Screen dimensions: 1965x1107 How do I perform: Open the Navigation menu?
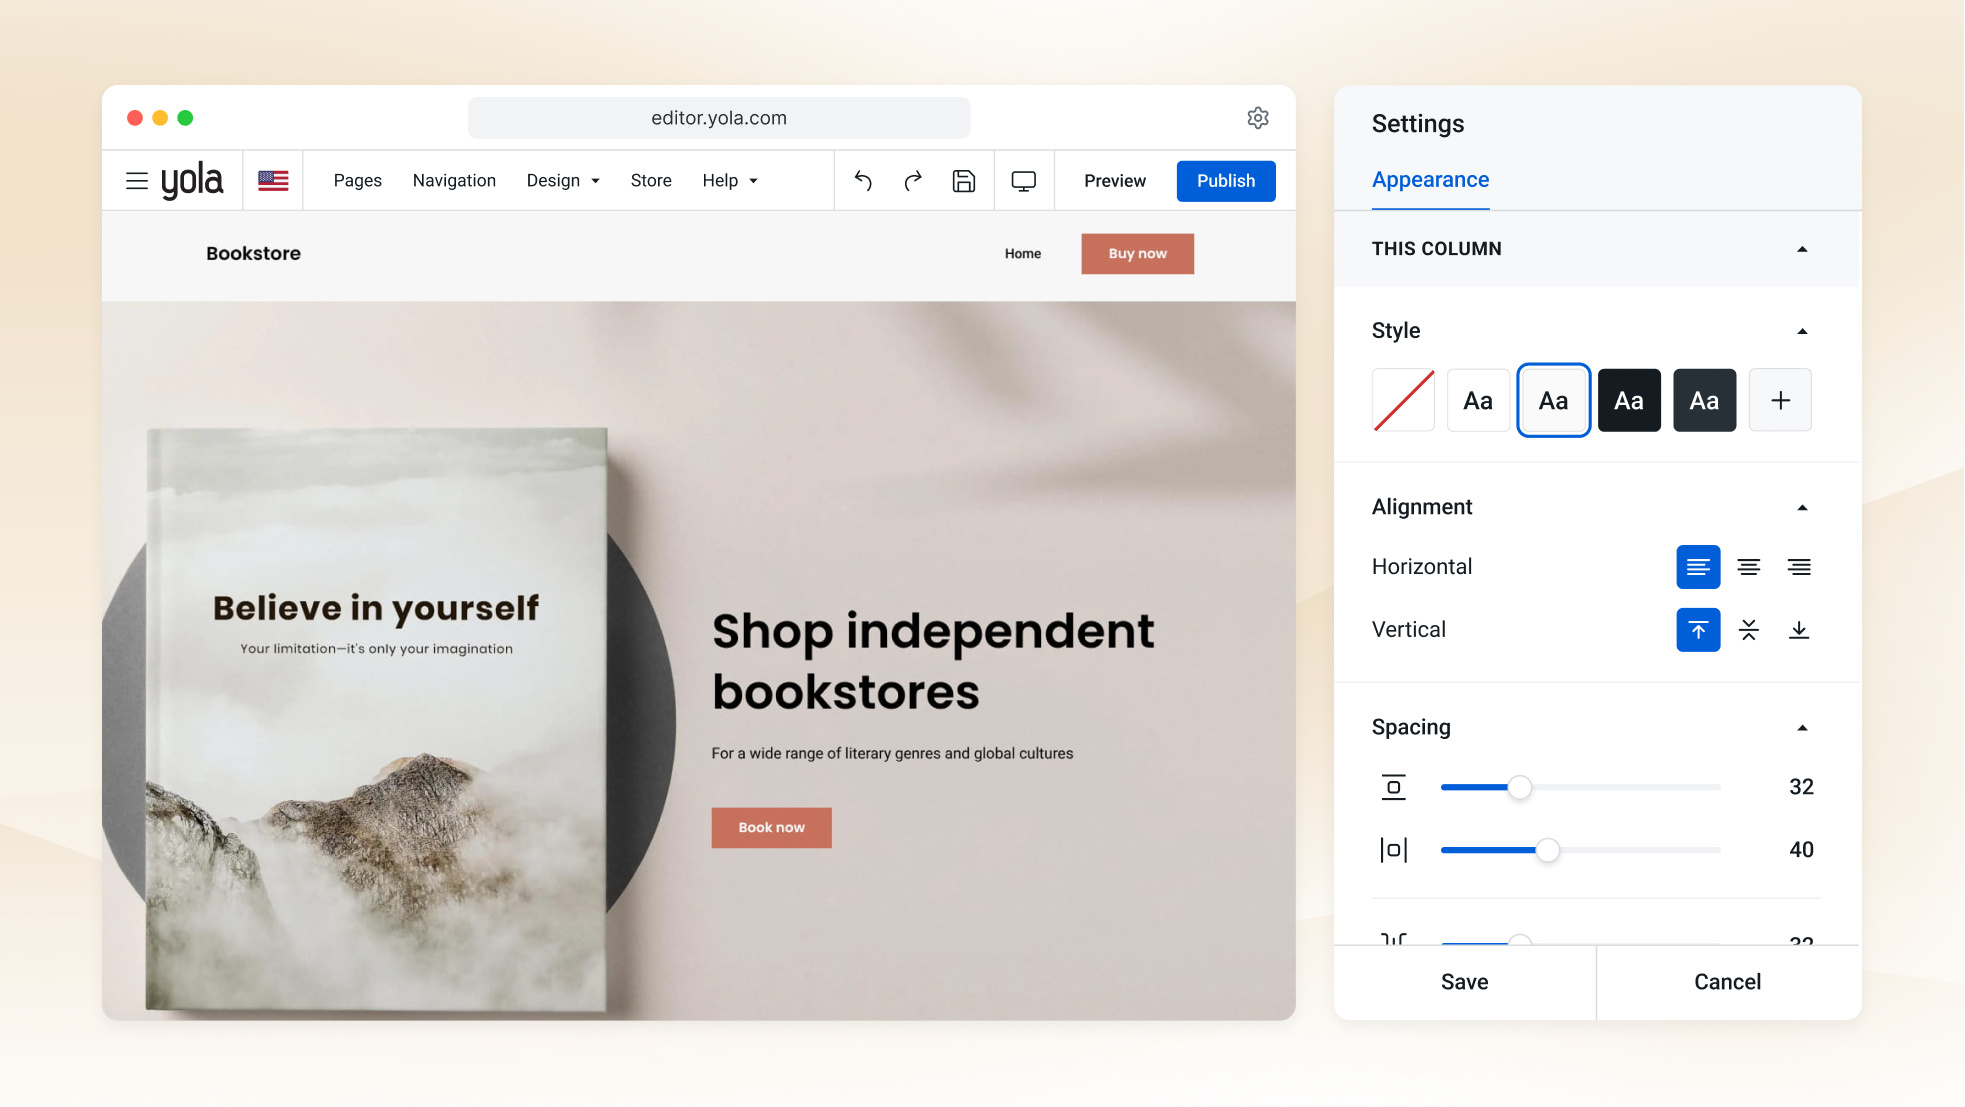point(454,181)
